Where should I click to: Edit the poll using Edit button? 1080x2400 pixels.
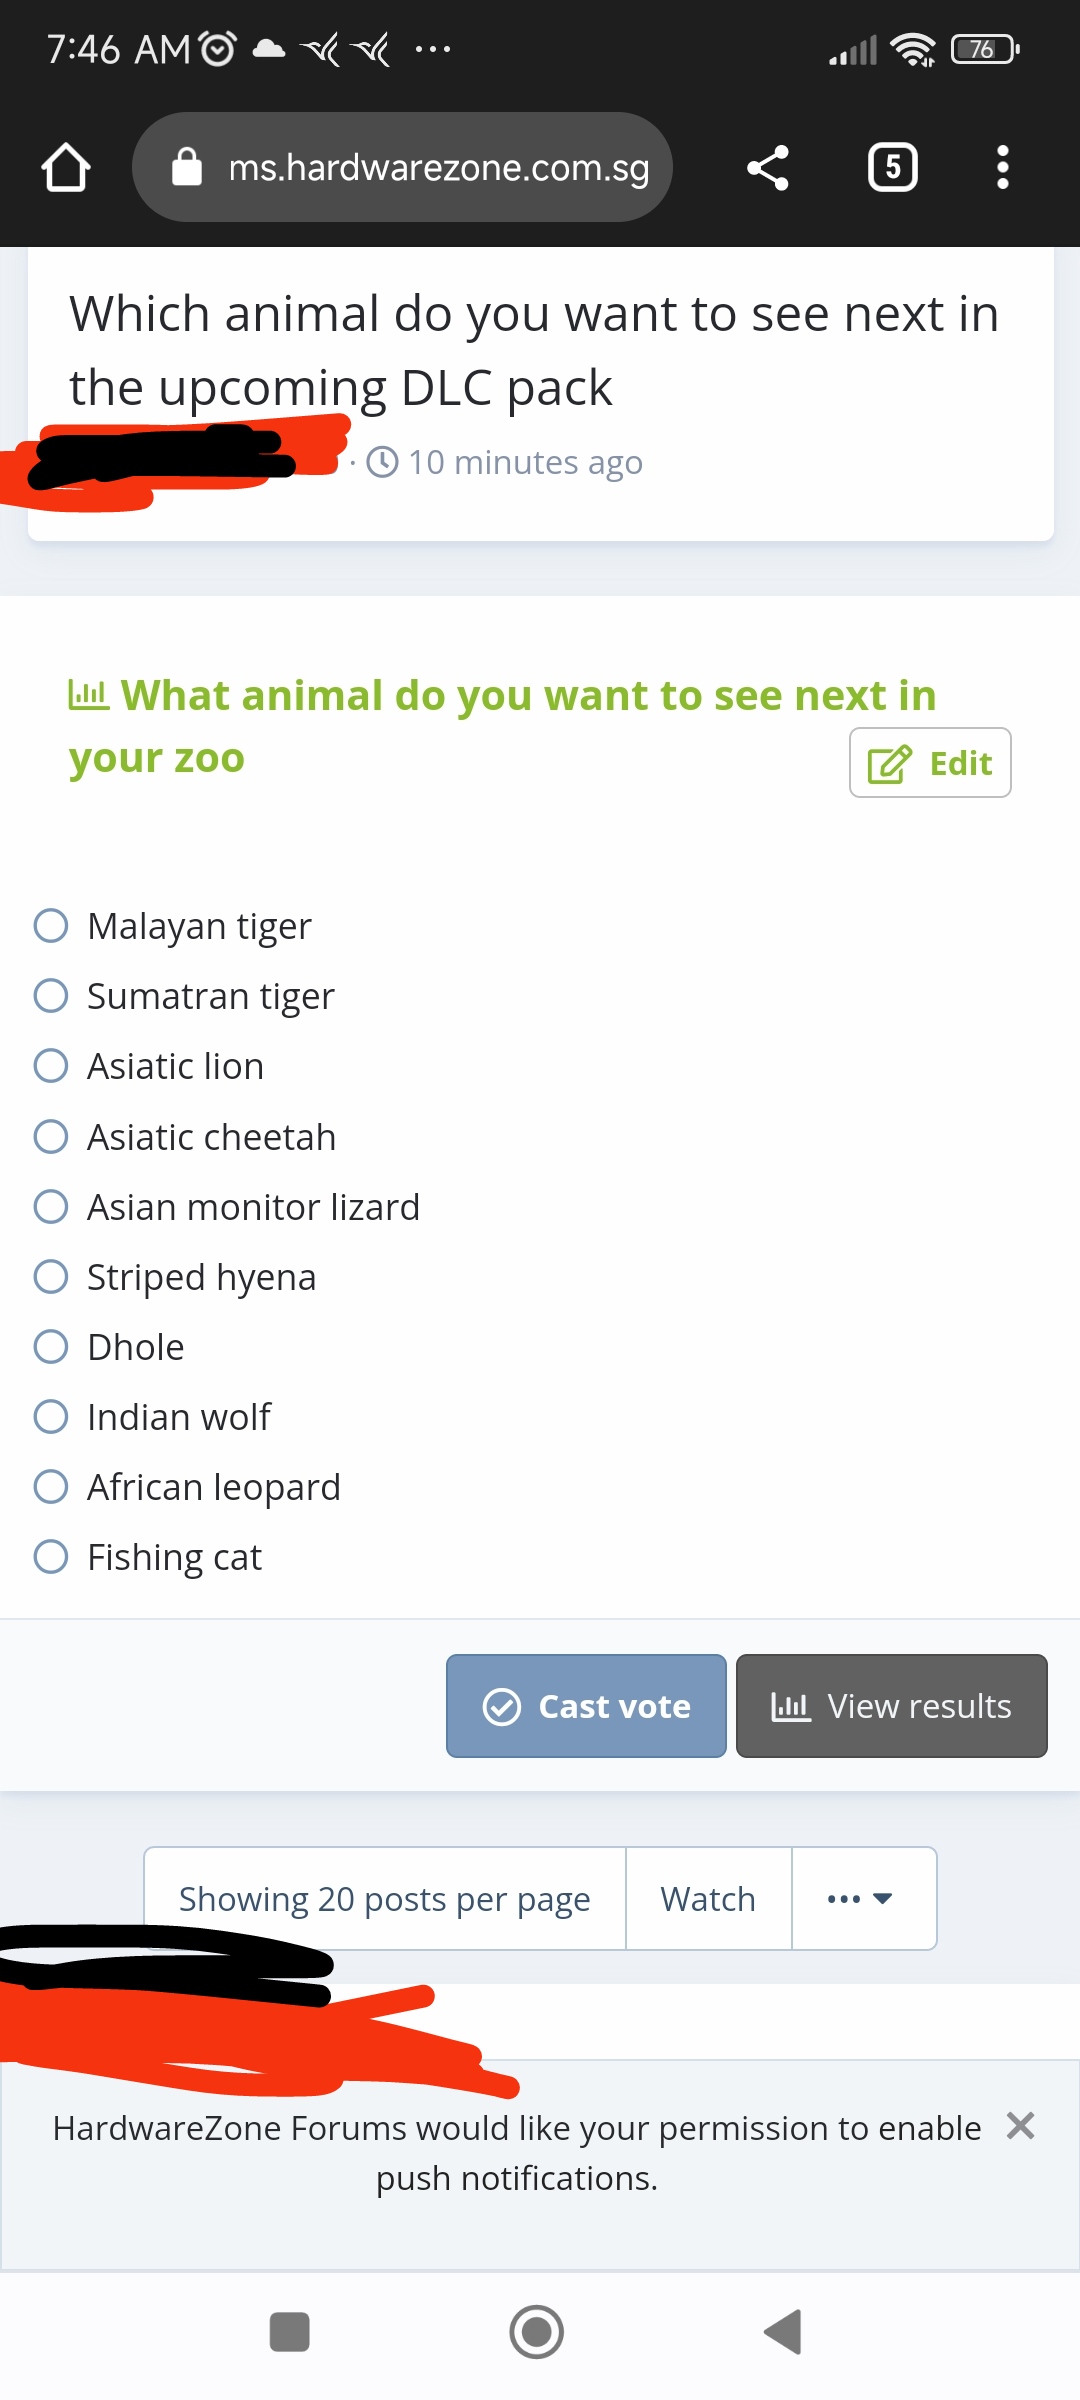click(930, 763)
